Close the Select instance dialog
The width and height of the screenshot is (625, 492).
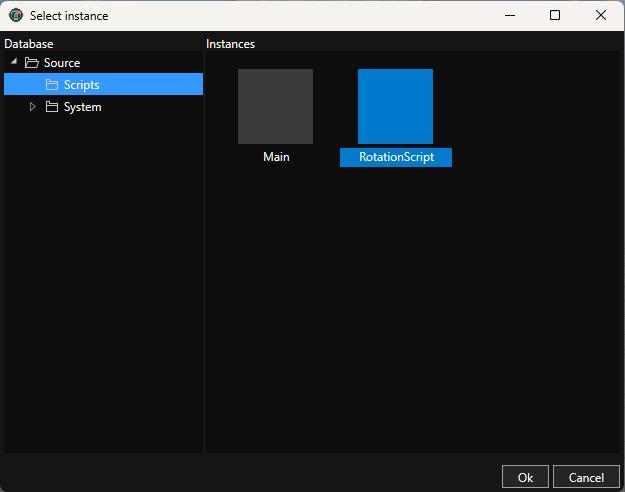(x=601, y=16)
